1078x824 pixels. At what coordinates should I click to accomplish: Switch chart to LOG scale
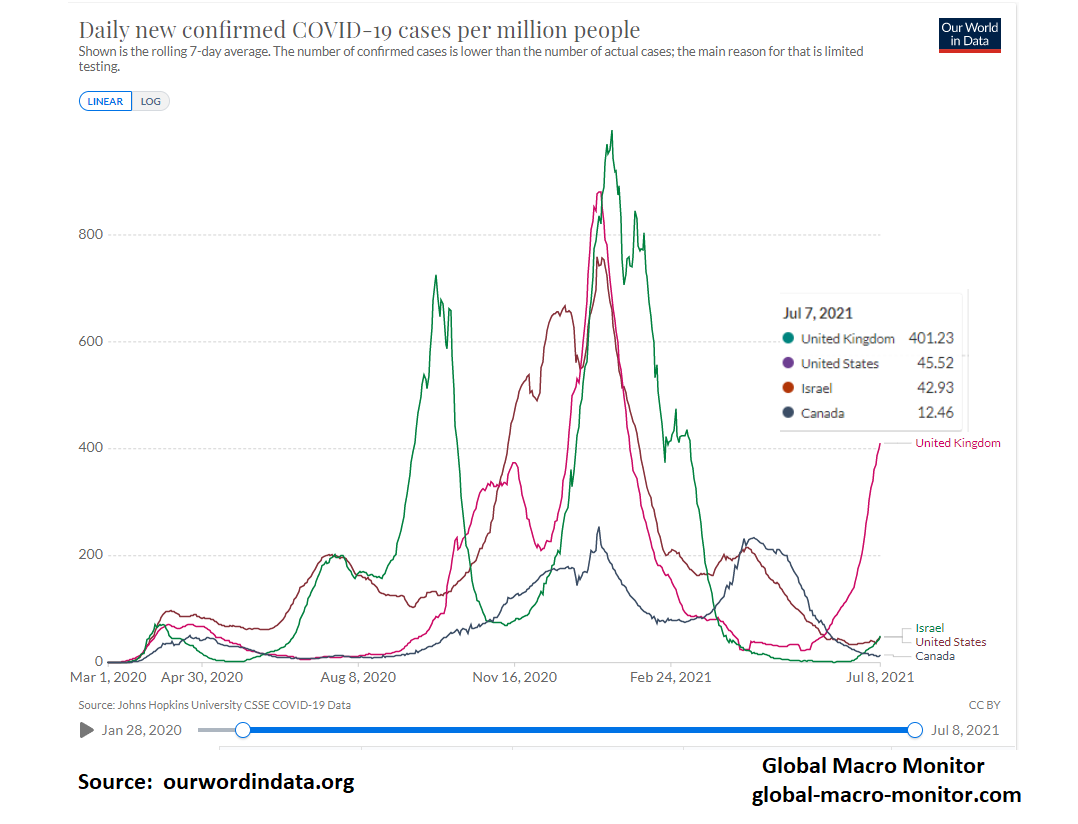pos(151,101)
